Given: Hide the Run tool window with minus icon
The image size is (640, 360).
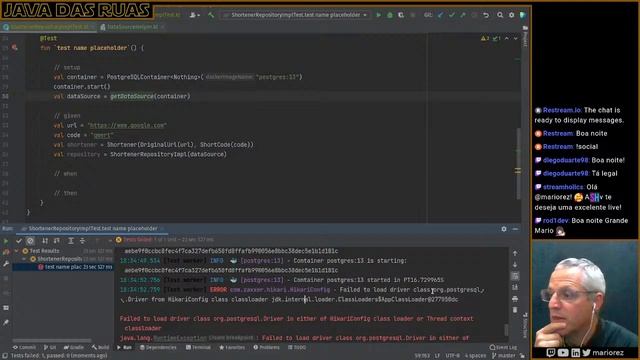Looking at the screenshot, I should [516, 229].
